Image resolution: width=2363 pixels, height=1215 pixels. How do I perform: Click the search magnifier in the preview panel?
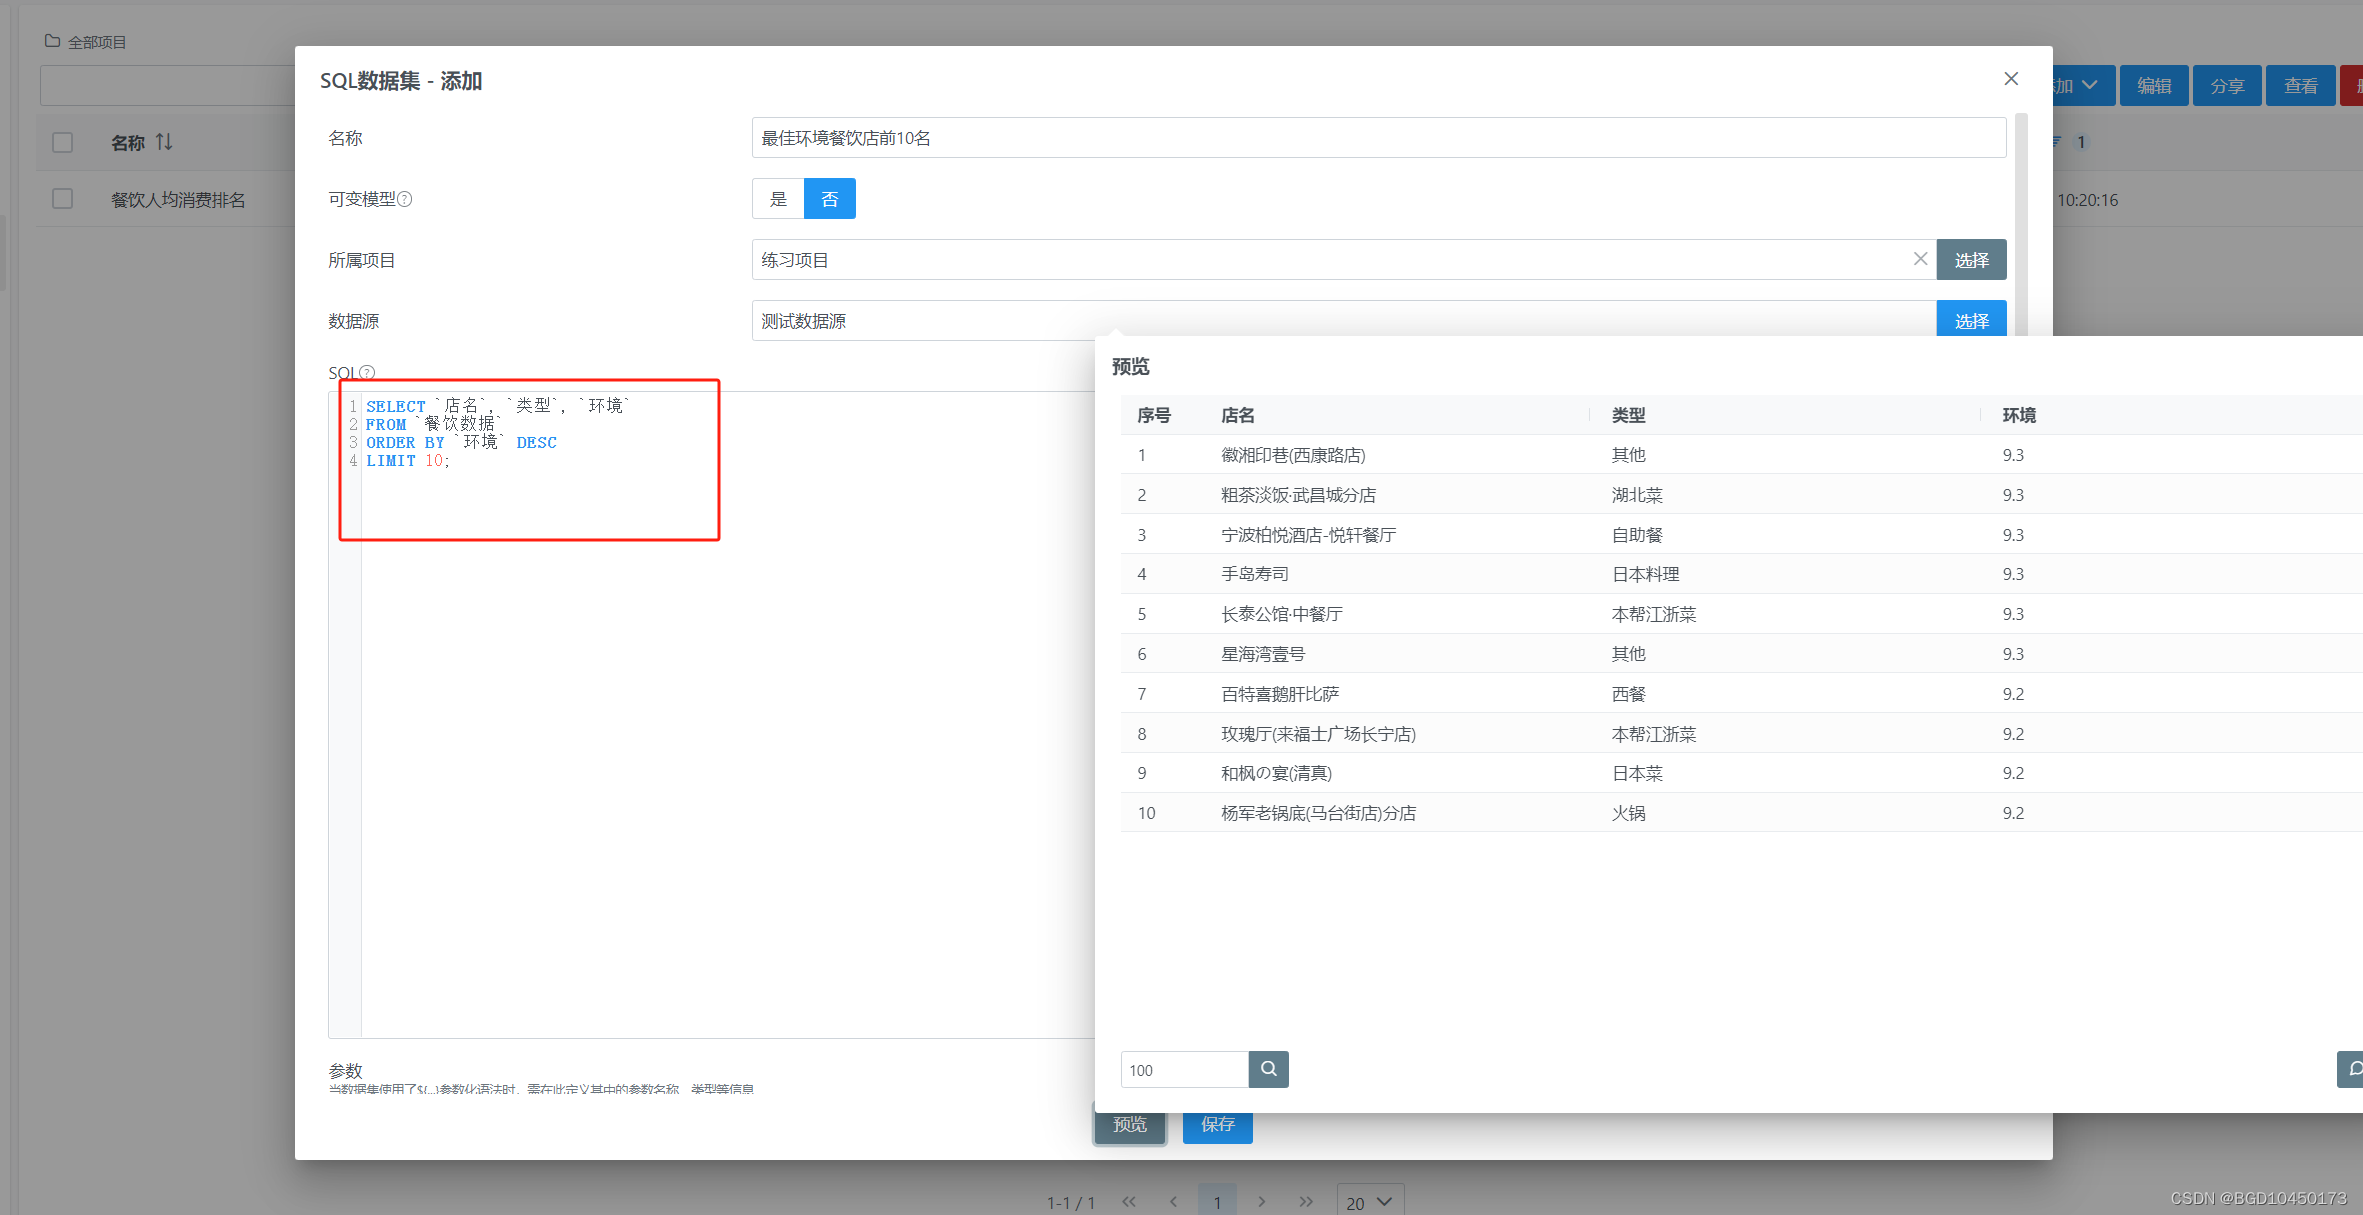point(1268,1069)
